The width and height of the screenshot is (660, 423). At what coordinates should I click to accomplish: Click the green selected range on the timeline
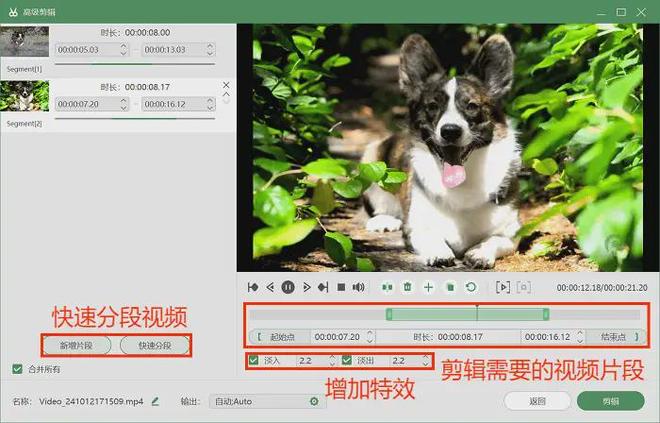click(466, 314)
